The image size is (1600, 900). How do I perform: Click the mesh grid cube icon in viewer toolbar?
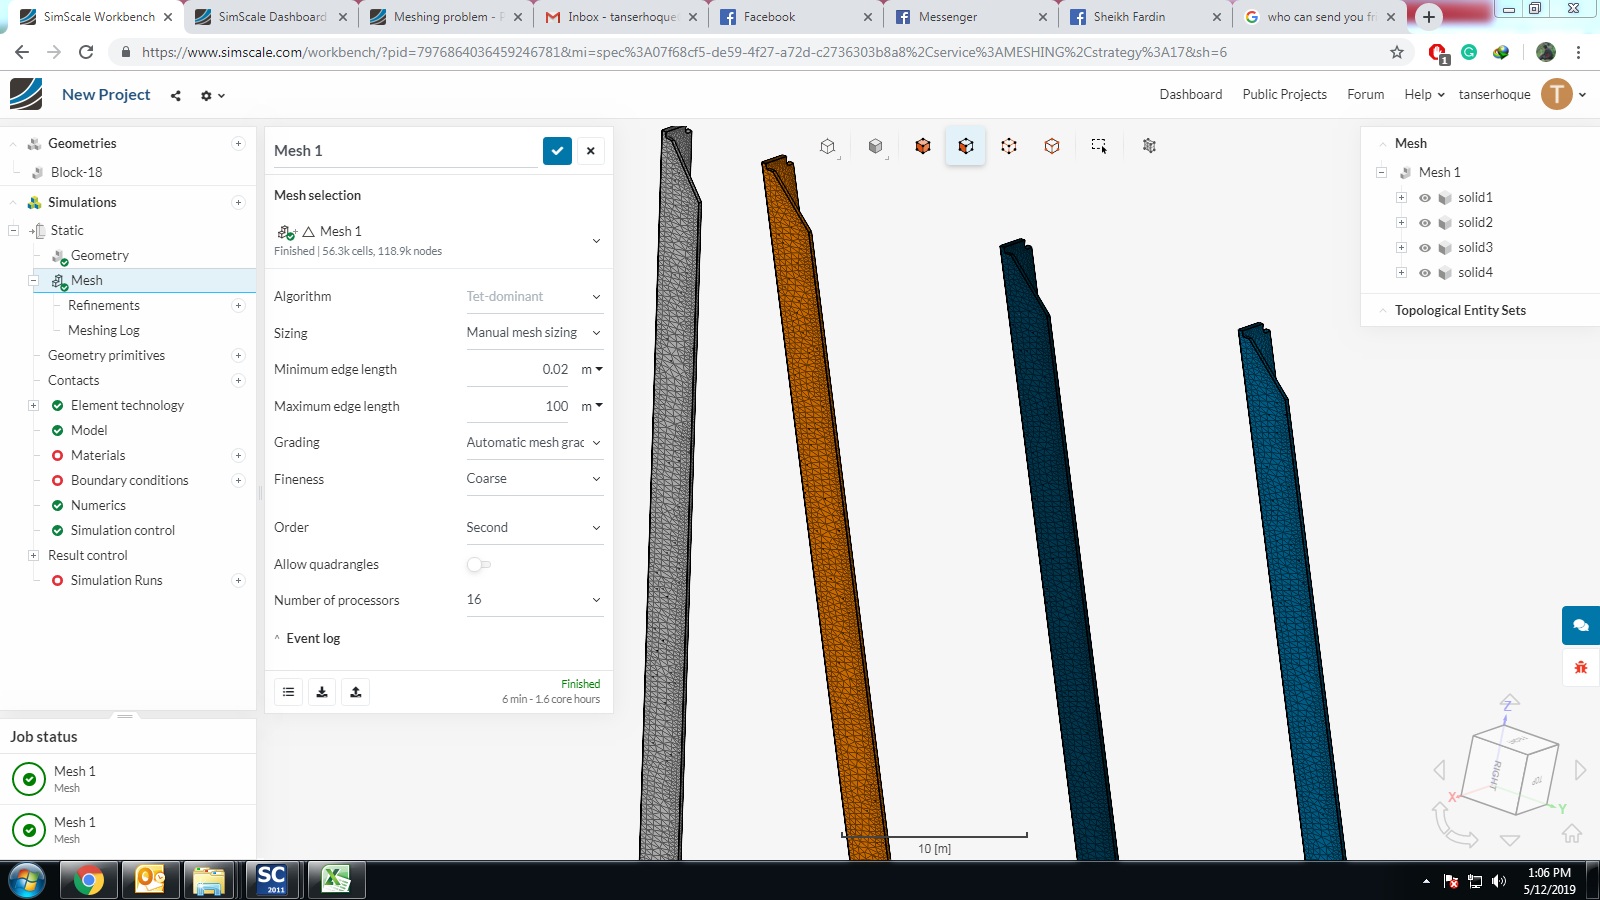(x=1149, y=146)
